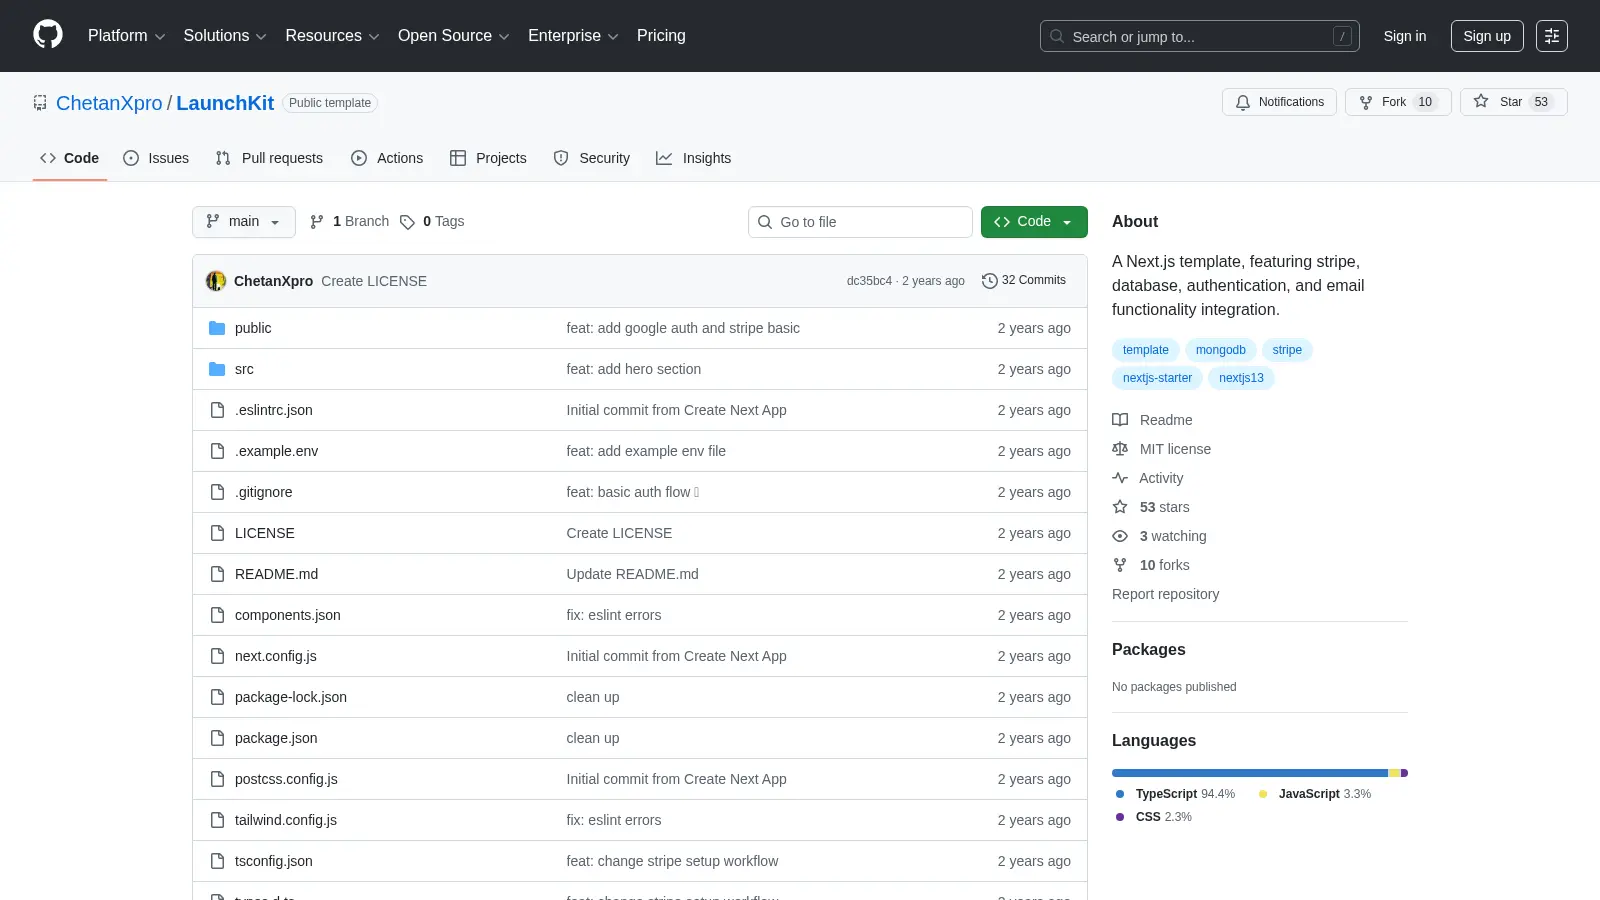Click the book icon beside Readme
Image resolution: width=1600 pixels, height=900 pixels.
tap(1120, 420)
